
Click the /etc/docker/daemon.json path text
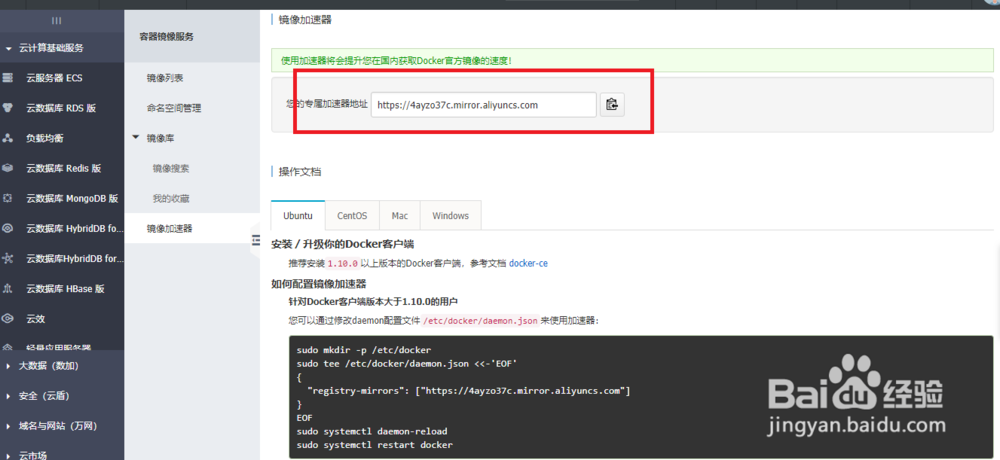click(480, 320)
